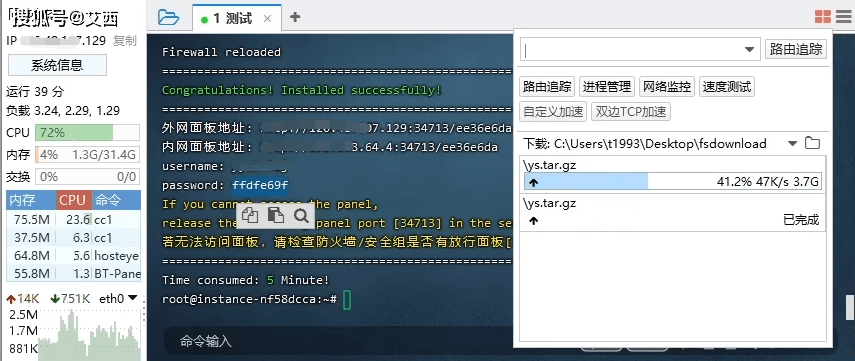Click the highlighted password ffdfe69f
The width and height of the screenshot is (855, 361).
pyautogui.click(x=260, y=185)
